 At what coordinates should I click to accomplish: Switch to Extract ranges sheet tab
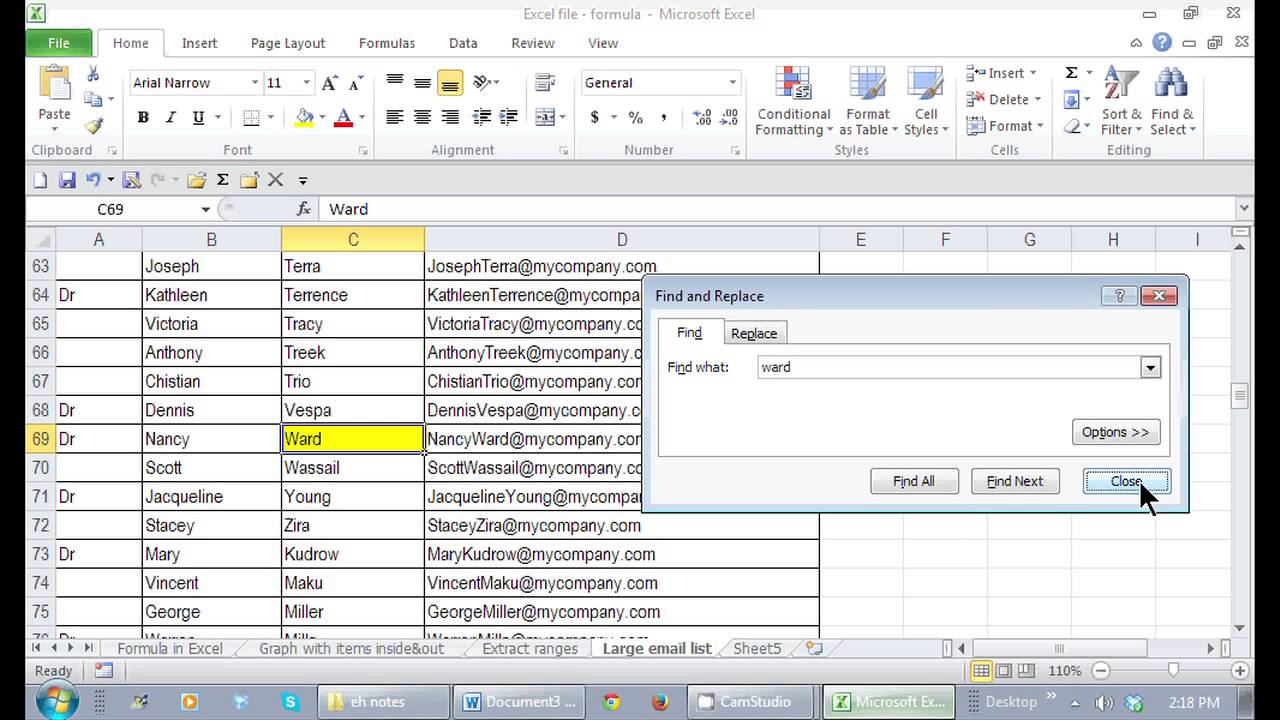click(530, 648)
